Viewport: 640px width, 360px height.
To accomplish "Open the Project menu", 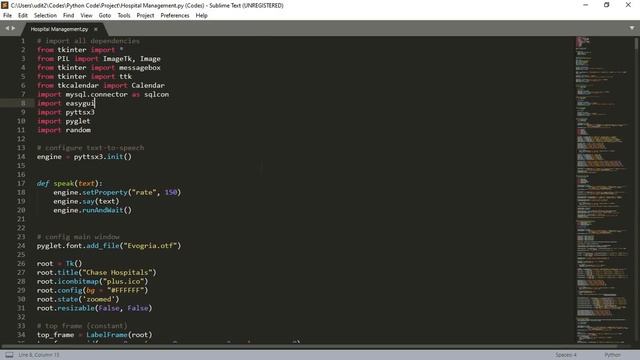I will point(145,16).
